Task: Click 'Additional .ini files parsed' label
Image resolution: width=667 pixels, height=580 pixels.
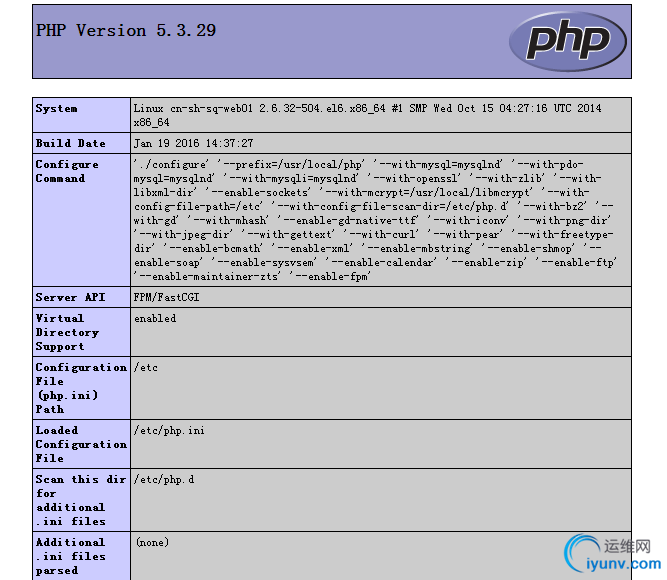Action: point(71,556)
